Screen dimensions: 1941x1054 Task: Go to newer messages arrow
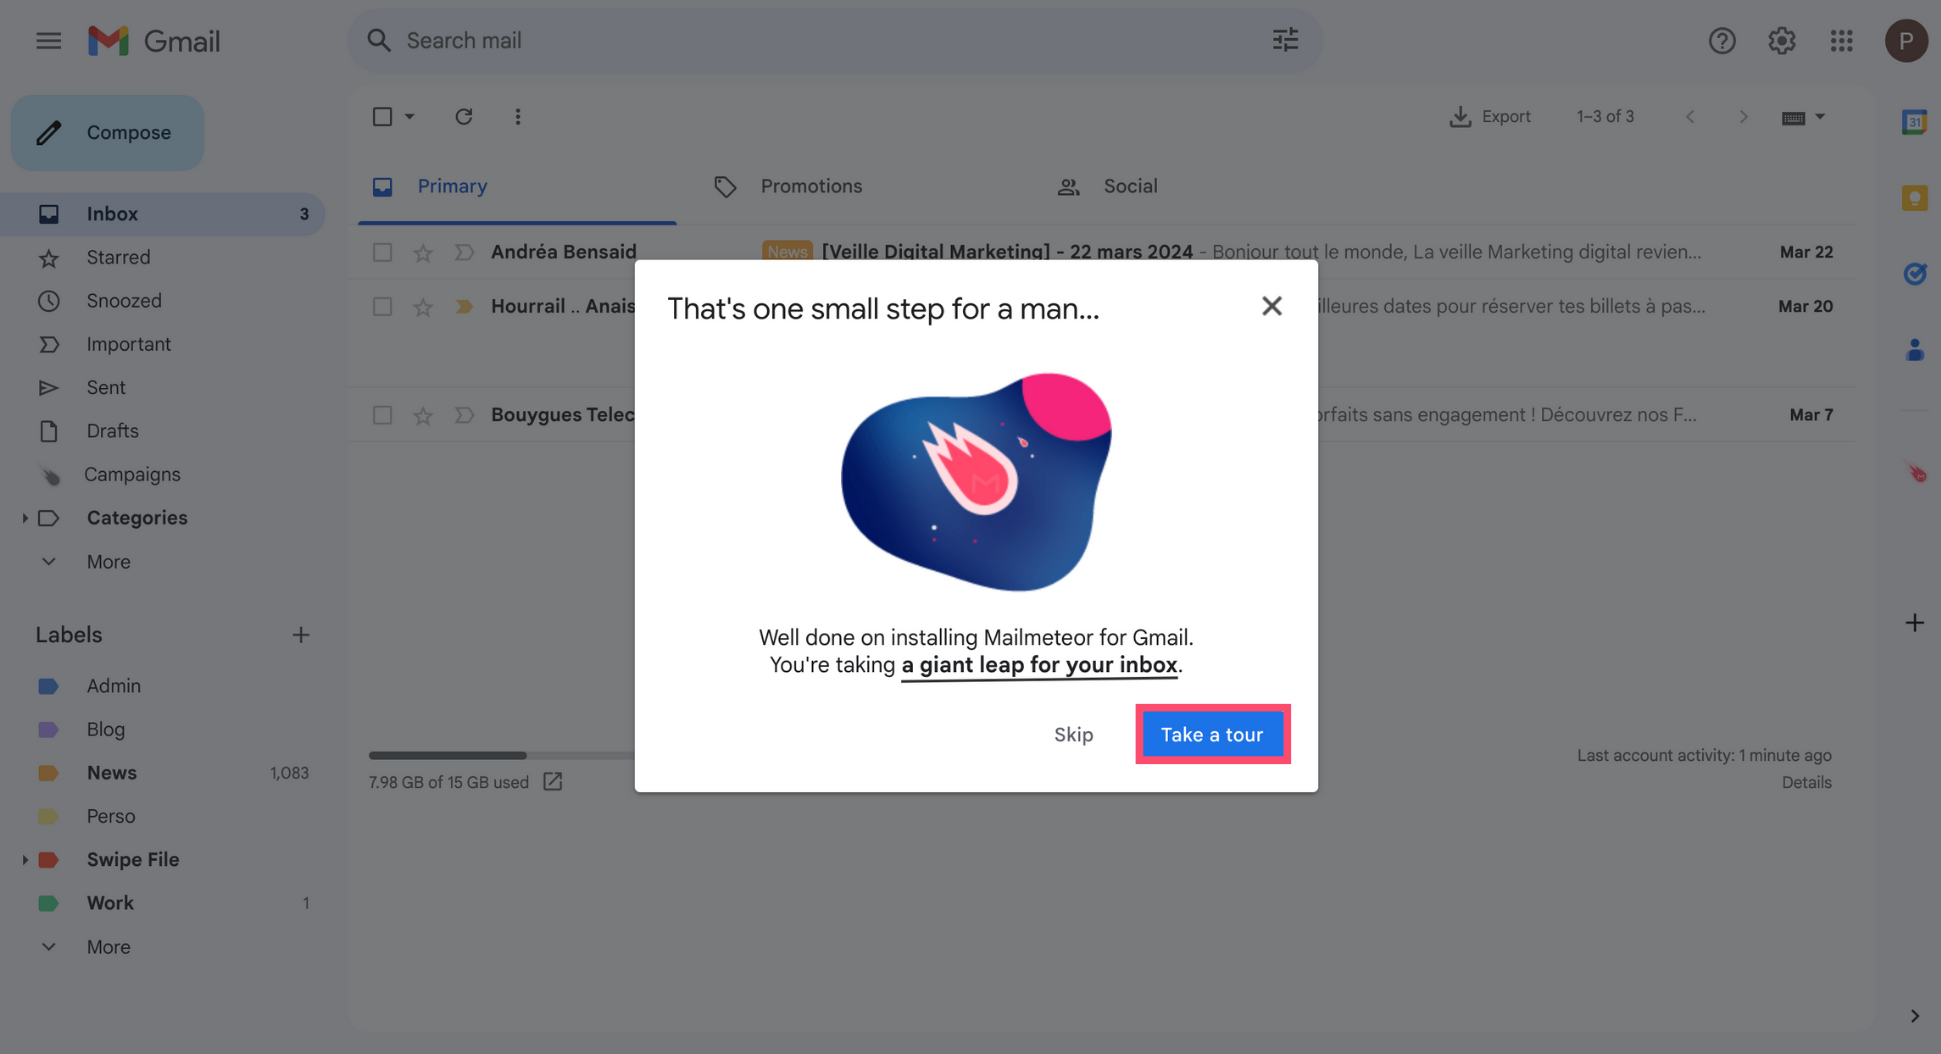(x=1690, y=117)
